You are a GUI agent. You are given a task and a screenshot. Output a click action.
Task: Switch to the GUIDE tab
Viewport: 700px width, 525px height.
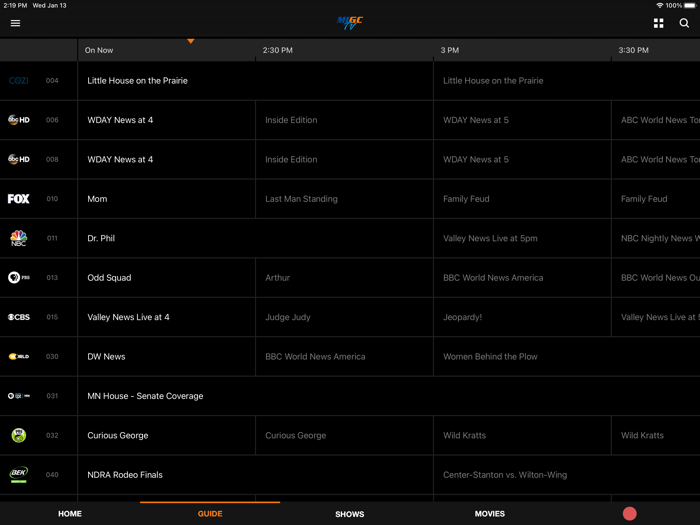tap(210, 514)
